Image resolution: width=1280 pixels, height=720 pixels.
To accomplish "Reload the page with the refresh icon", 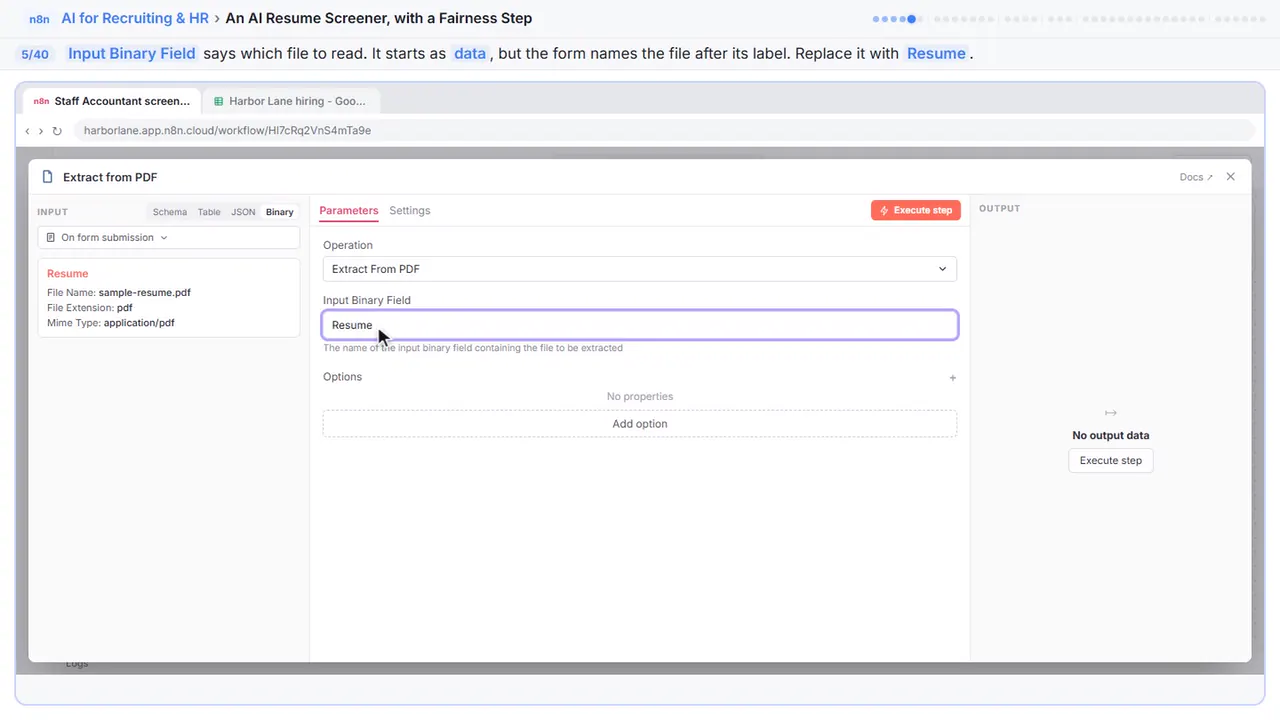I will click(57, 131).
